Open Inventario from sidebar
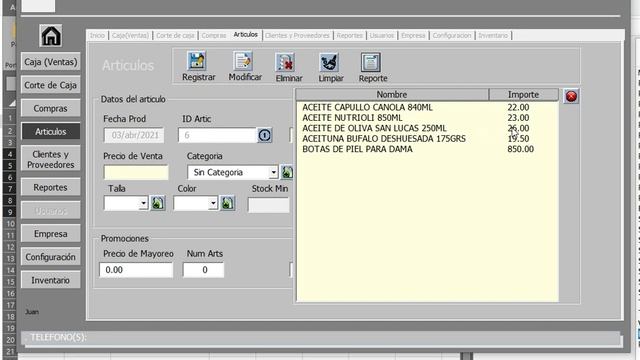This screenshot has height=360, width=640. [x=51, y=280]
